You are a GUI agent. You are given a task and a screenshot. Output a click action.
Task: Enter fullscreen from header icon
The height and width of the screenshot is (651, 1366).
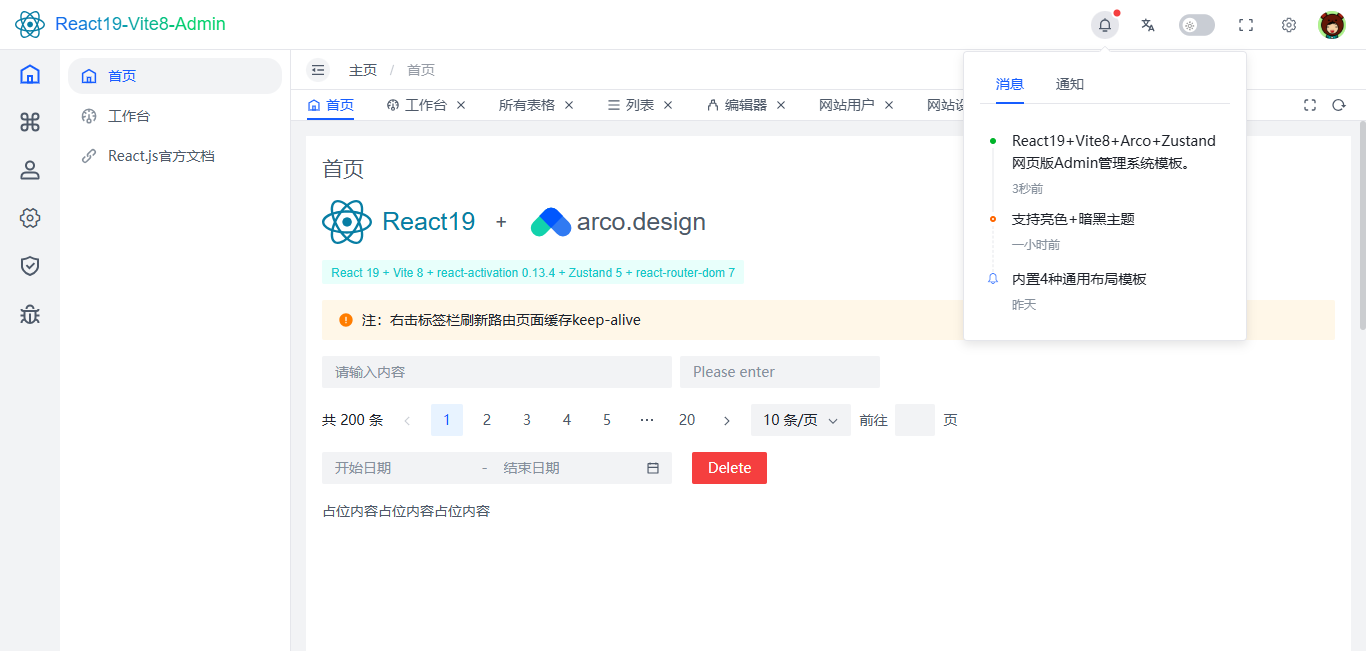pyautogui.click(x=1246, y=25)
